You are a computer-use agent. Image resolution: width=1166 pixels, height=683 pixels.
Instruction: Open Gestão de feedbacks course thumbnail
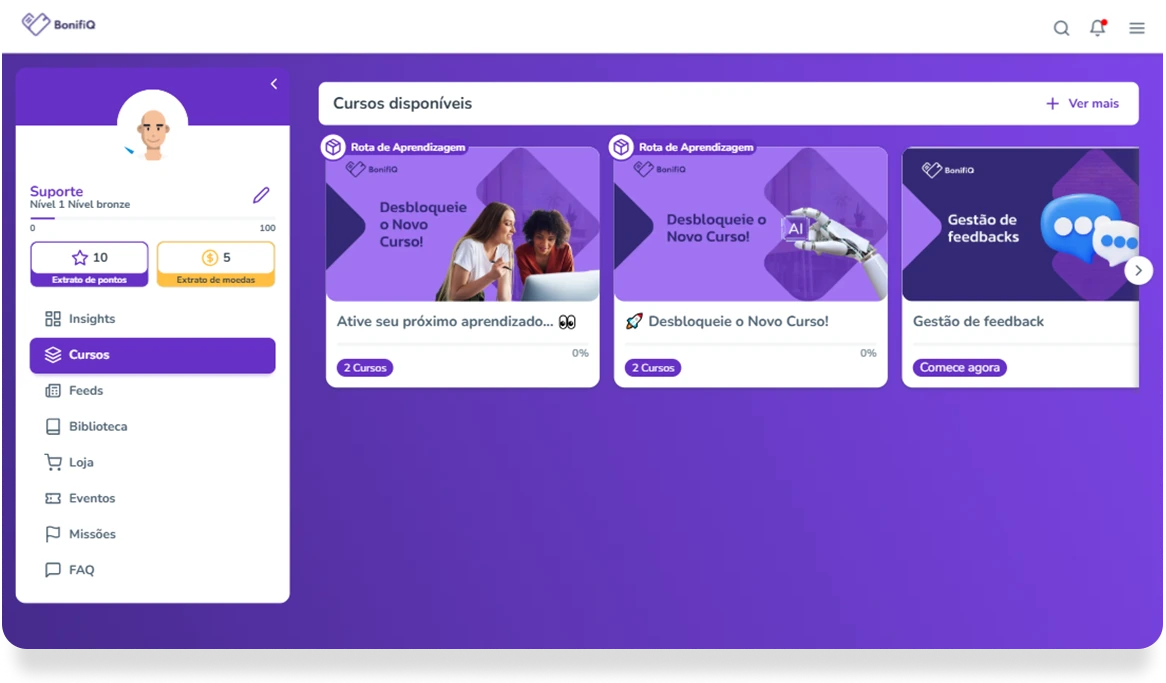(1020, 224)
